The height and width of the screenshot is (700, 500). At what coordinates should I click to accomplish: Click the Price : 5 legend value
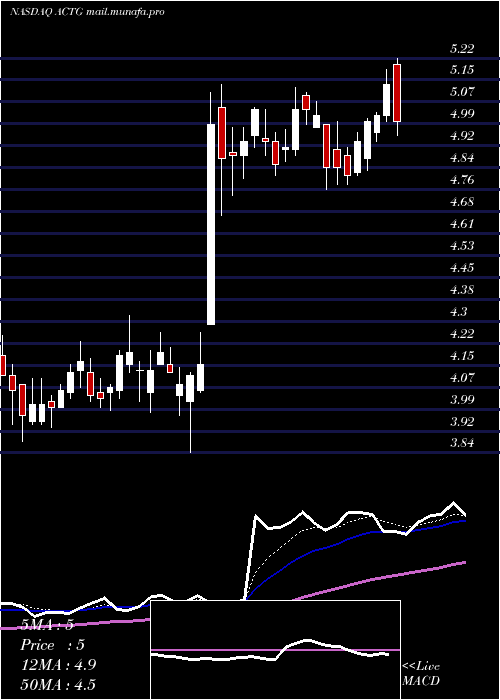point(53,646)
